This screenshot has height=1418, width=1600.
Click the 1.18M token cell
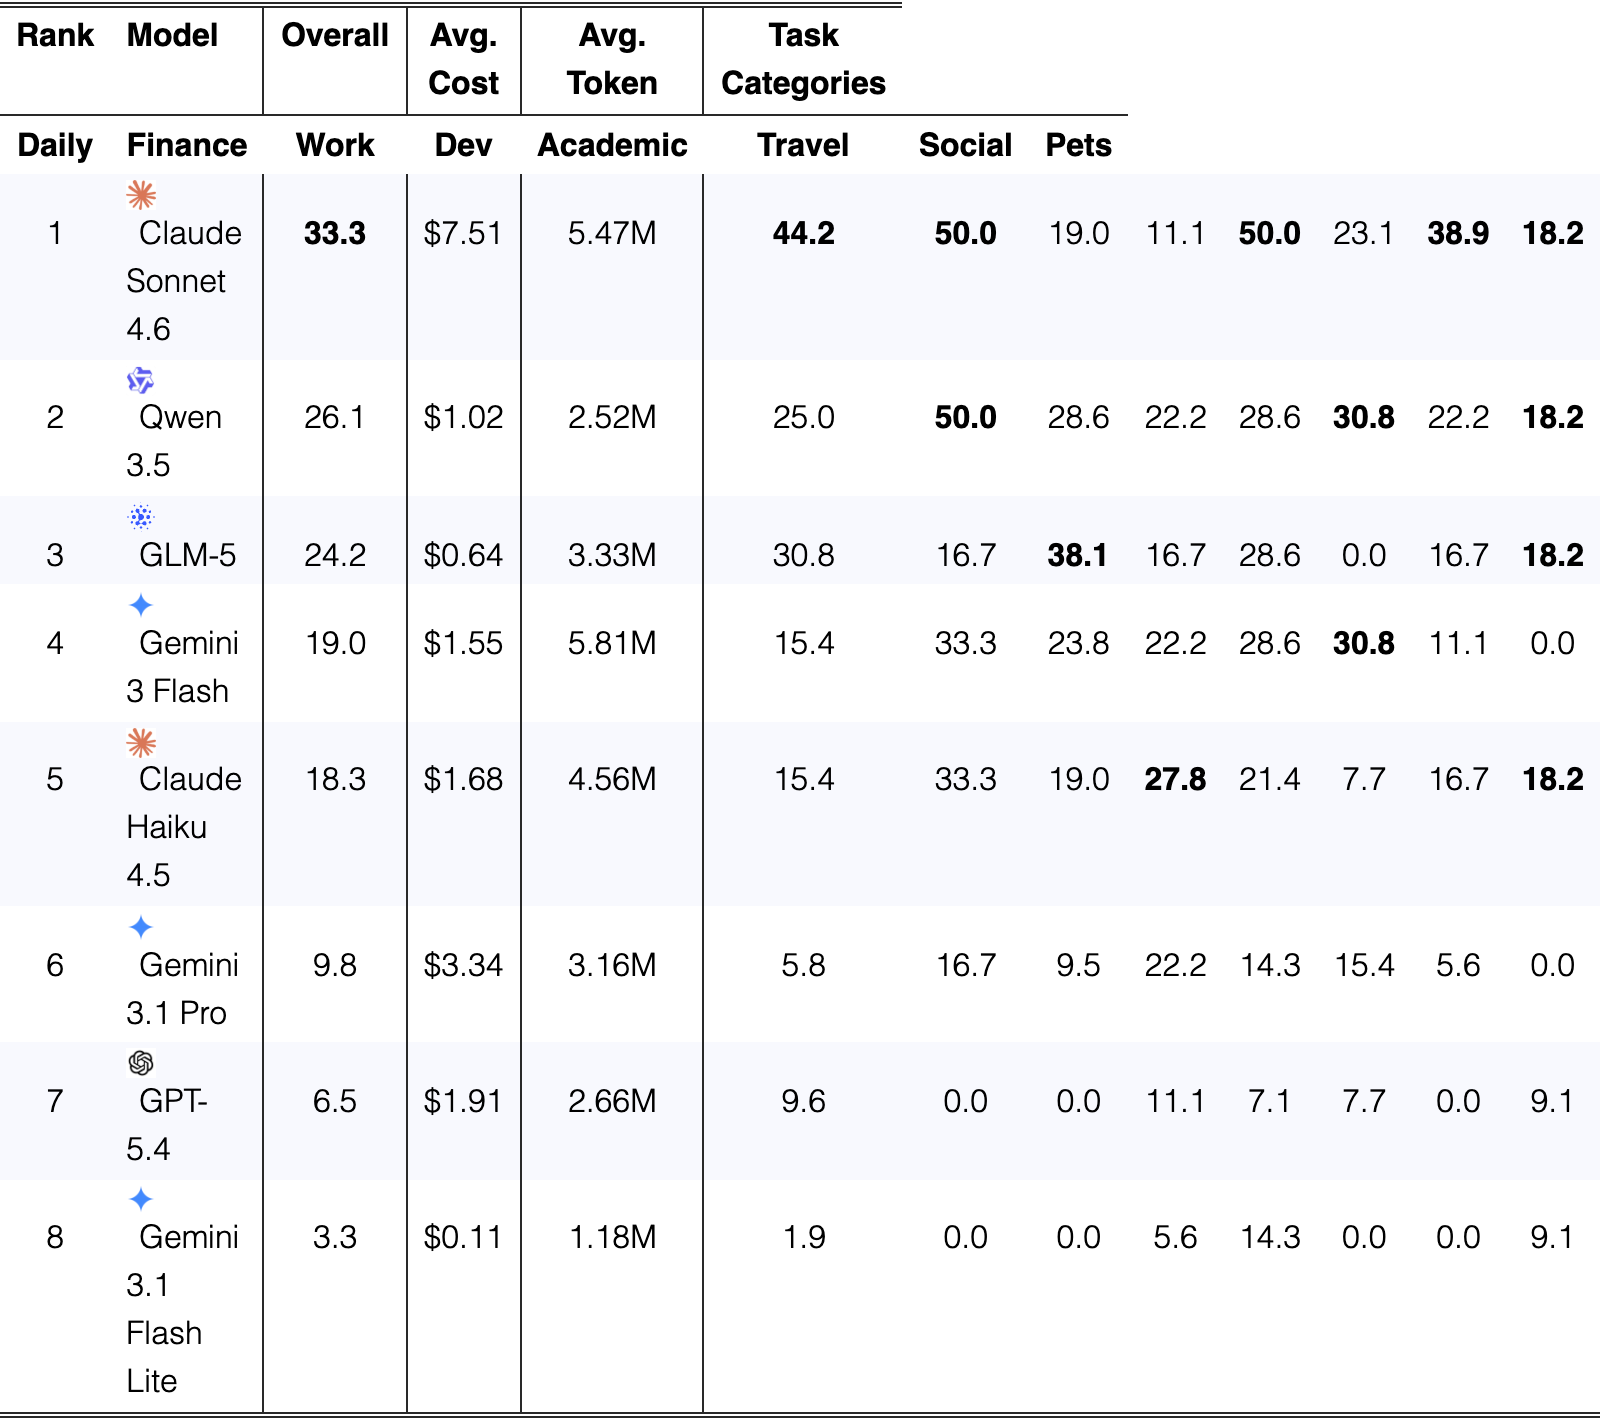612,1237
